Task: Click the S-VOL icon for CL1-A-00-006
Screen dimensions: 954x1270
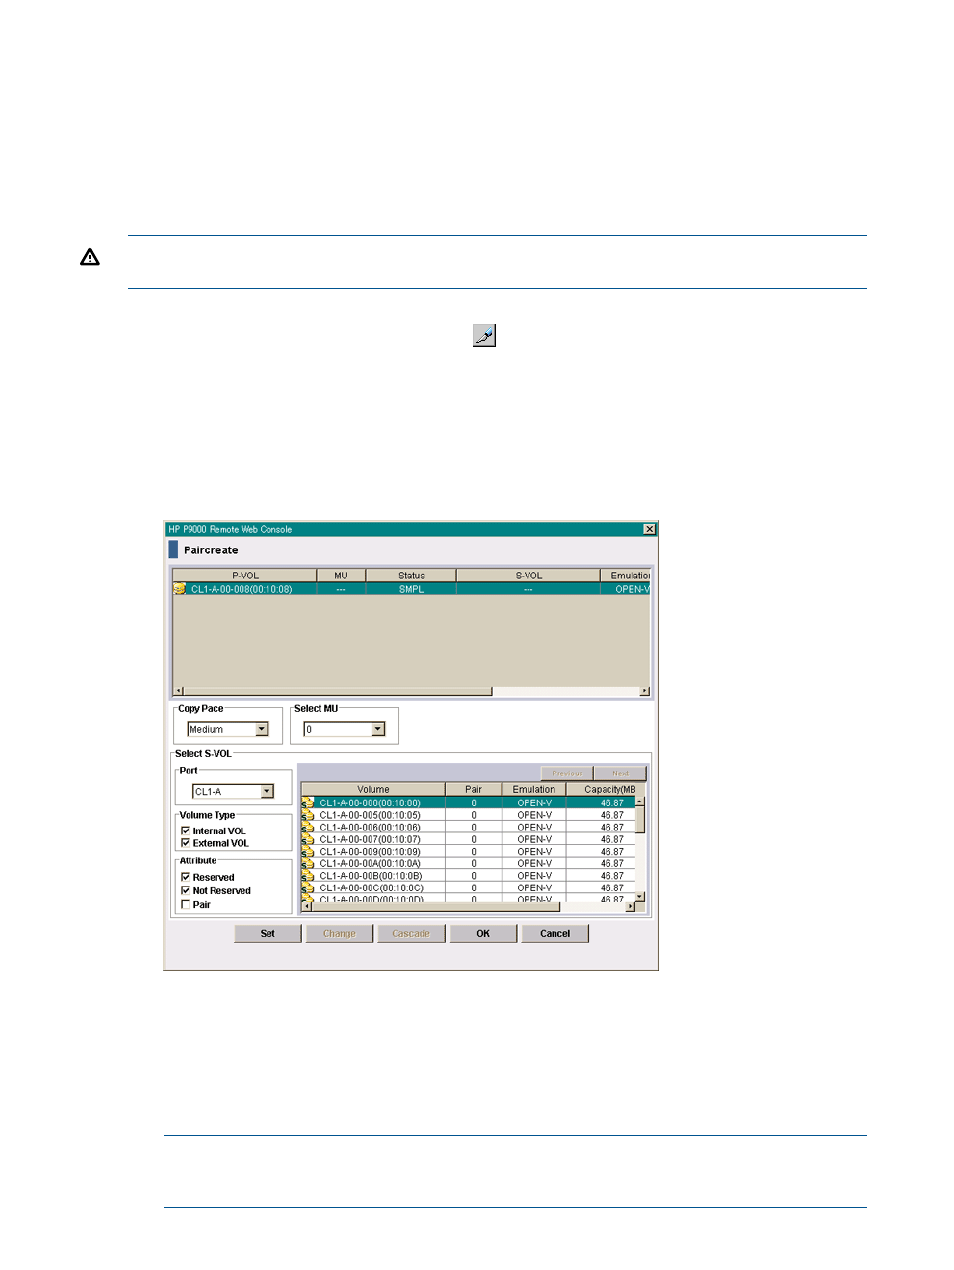Action: [x=308, y=827]
